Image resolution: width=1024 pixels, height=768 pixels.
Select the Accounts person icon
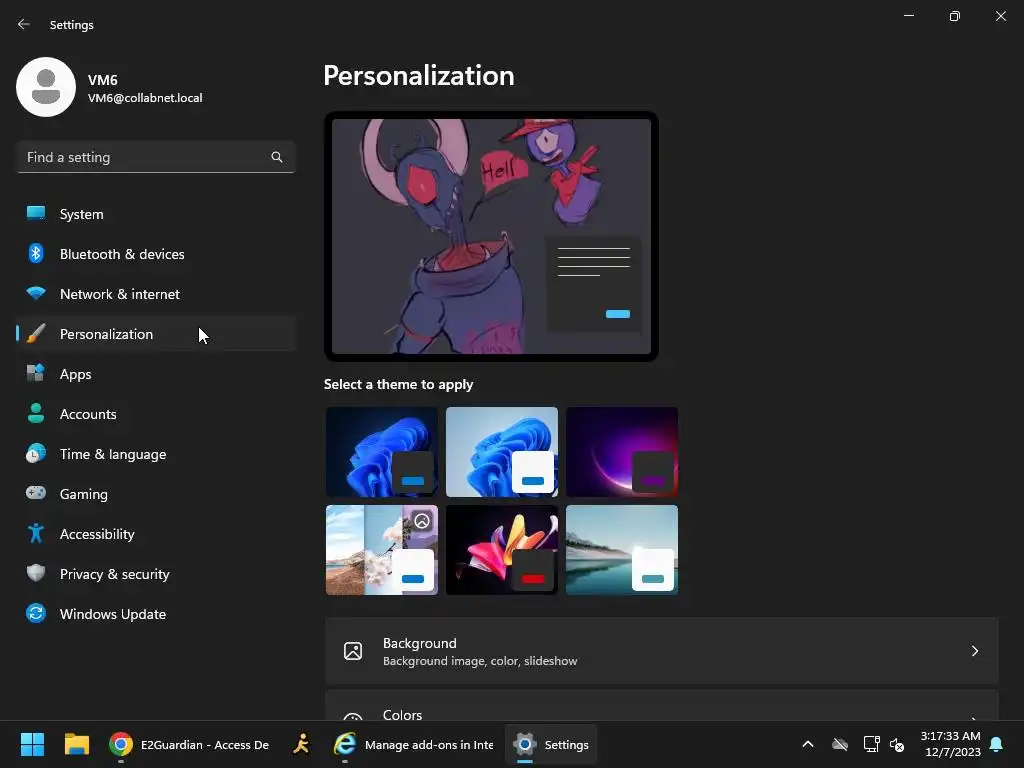[x=36, y=413]
